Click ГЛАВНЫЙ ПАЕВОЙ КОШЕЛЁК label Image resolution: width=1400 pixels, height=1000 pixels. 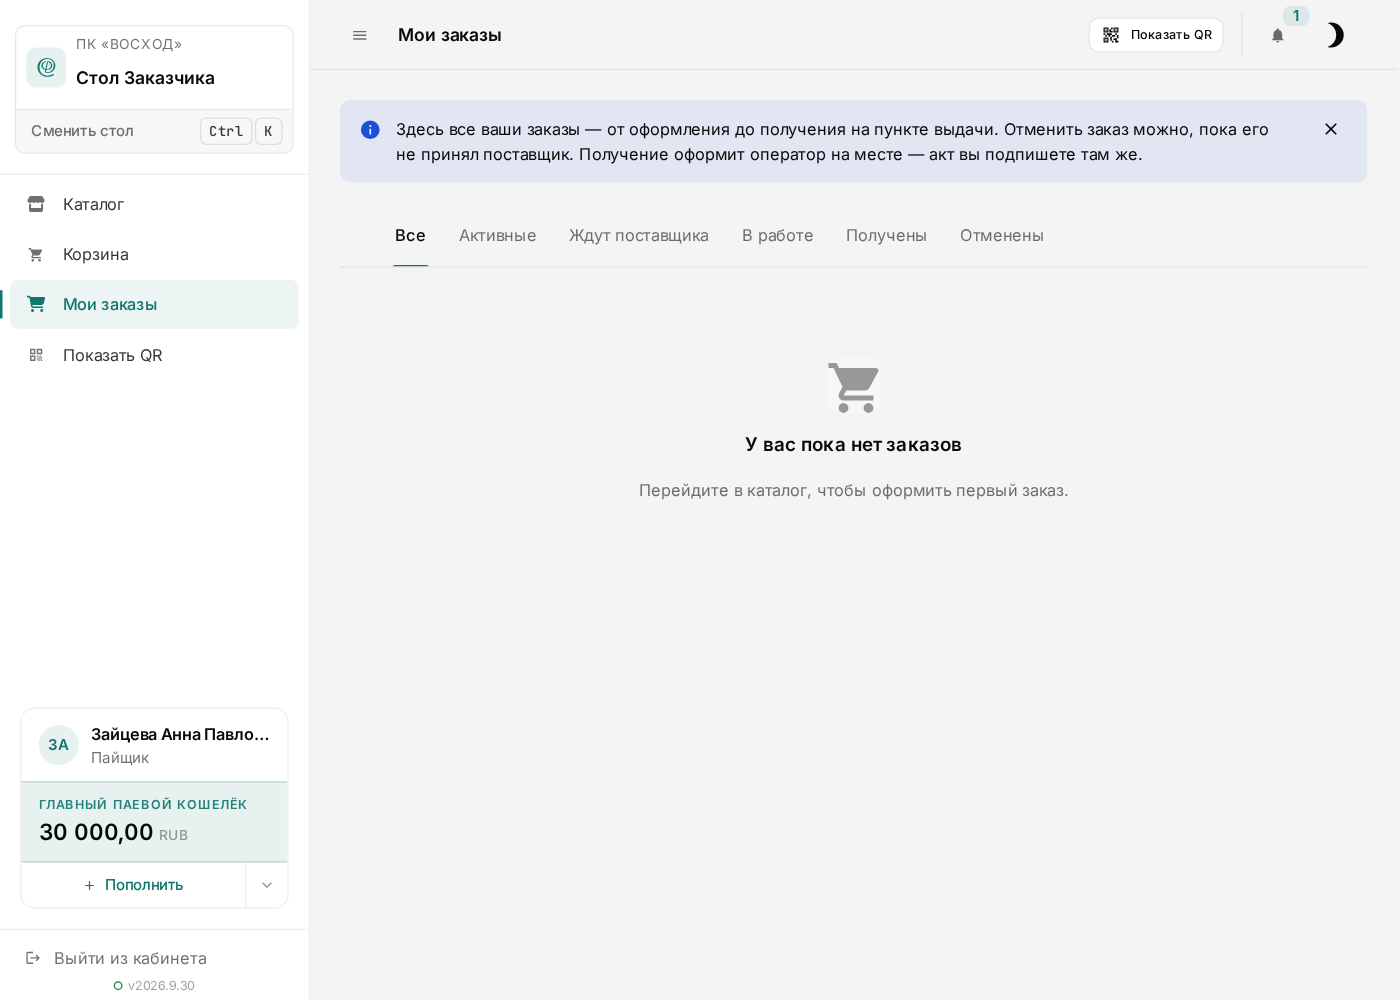(x=143, y=805)
